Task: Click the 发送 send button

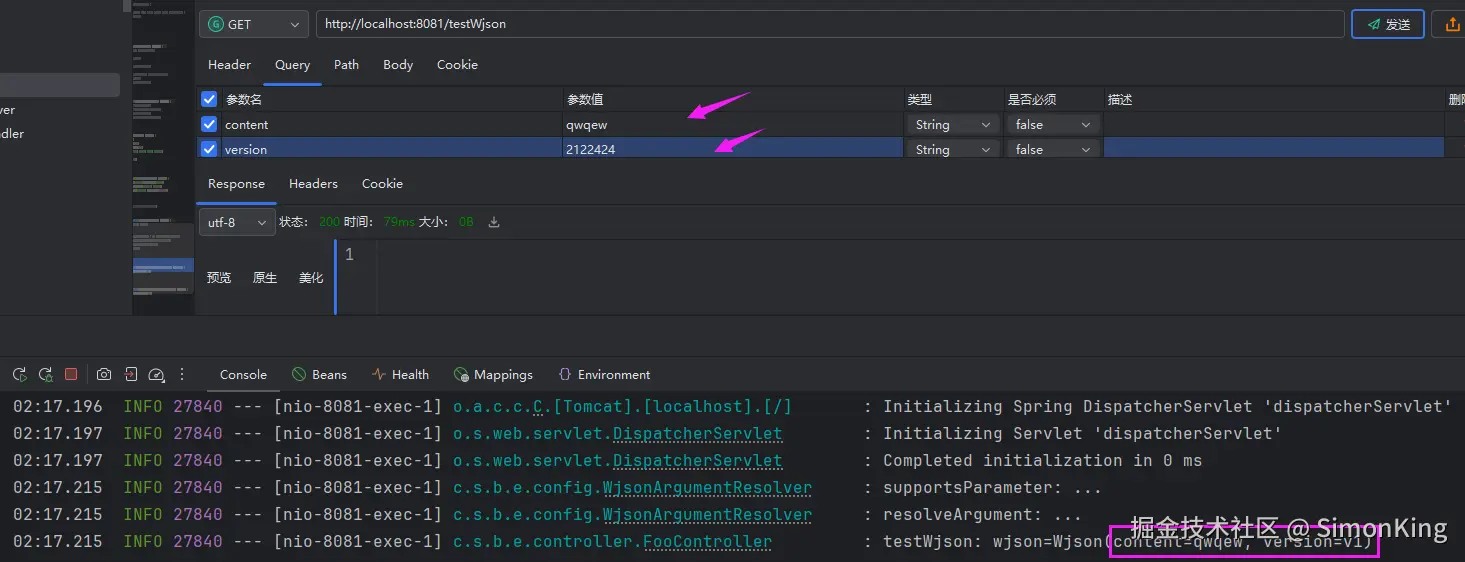Action: coord(1387,24)
